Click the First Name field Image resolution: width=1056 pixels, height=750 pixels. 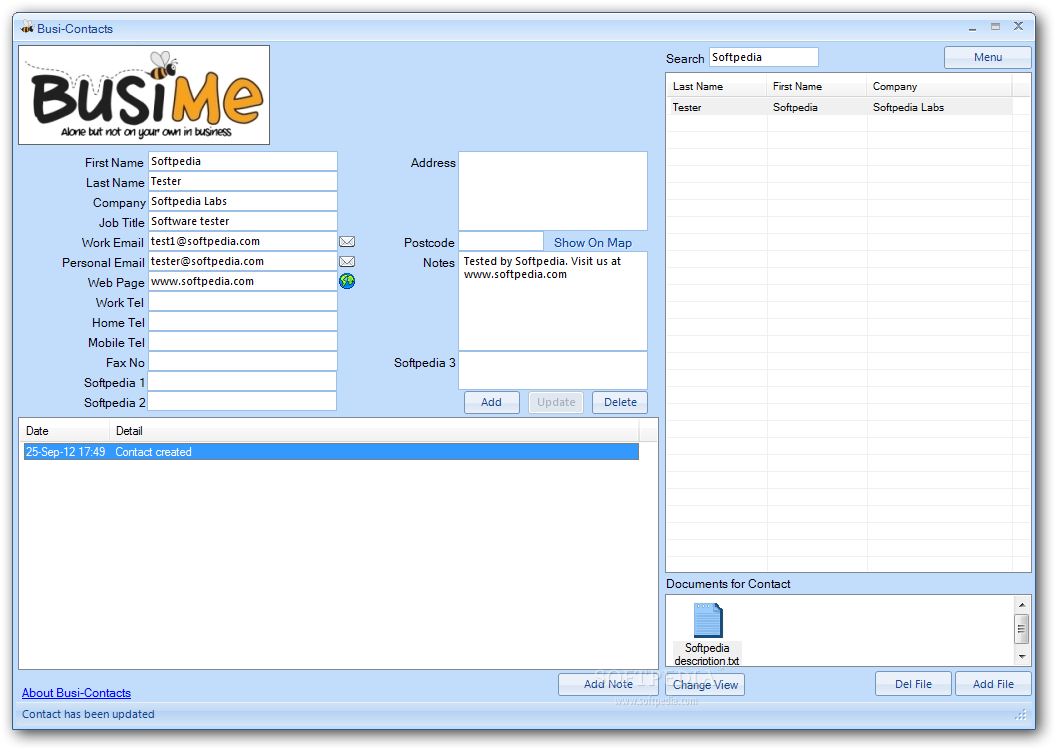point(242,162)
